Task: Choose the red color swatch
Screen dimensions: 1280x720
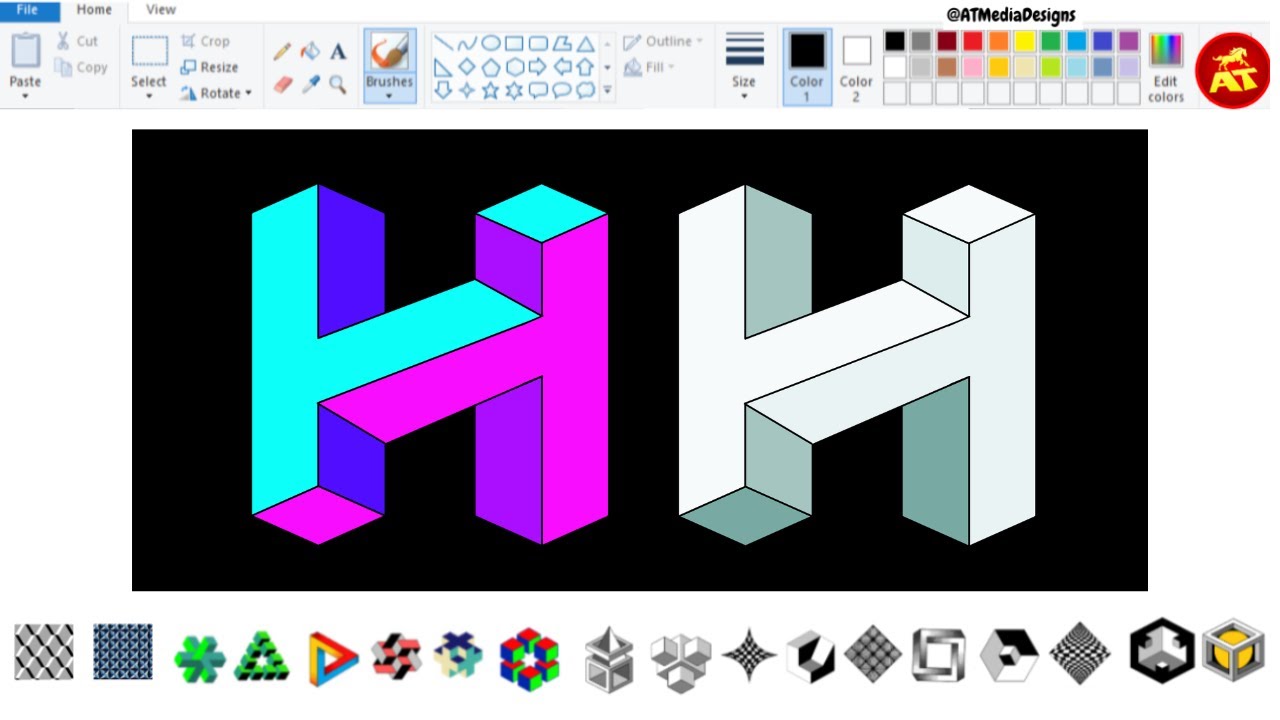Action: pyautogui.click(x=972, y=41)
